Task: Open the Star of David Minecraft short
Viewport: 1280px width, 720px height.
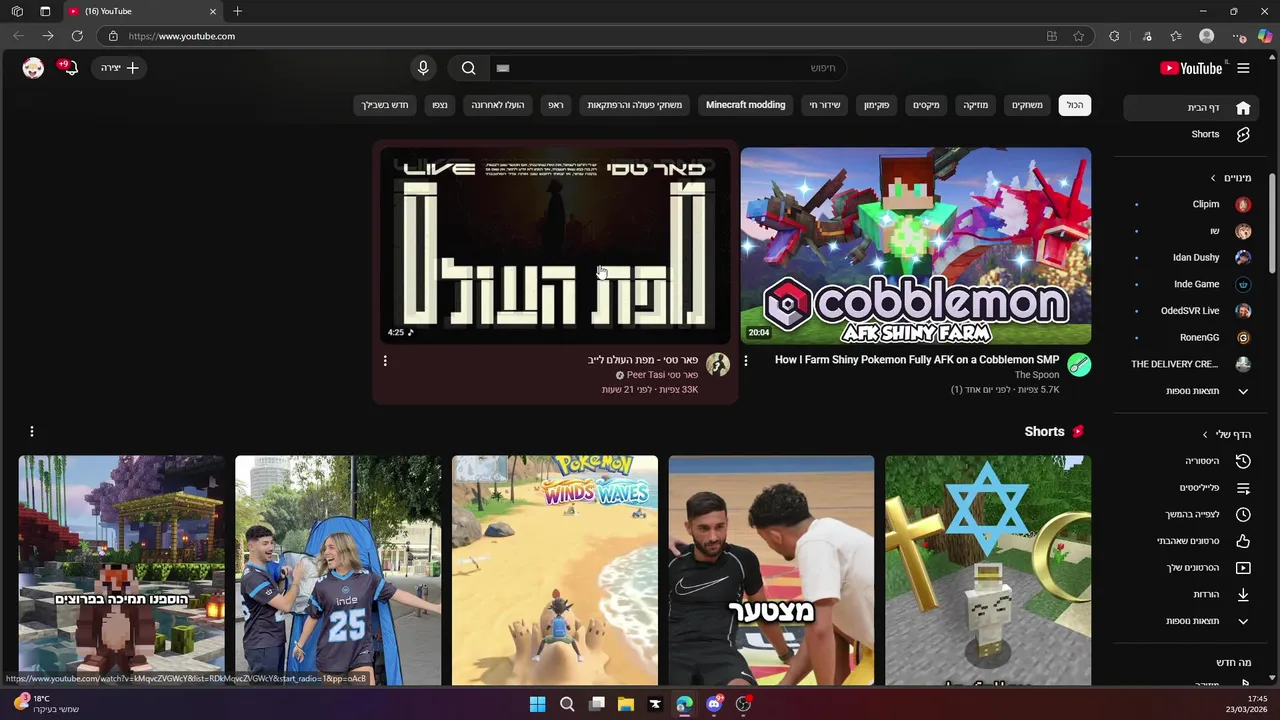Action: coord(988,570)
